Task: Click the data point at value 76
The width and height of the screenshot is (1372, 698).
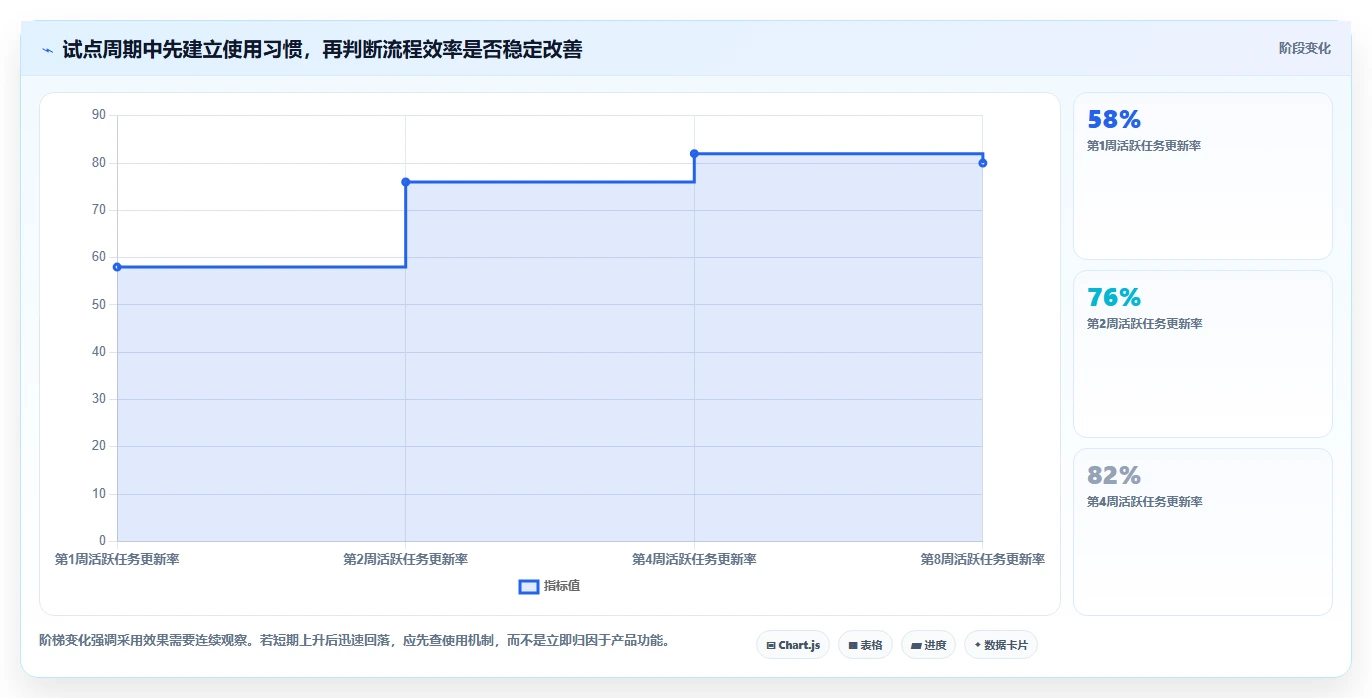Action: [405, 182]
